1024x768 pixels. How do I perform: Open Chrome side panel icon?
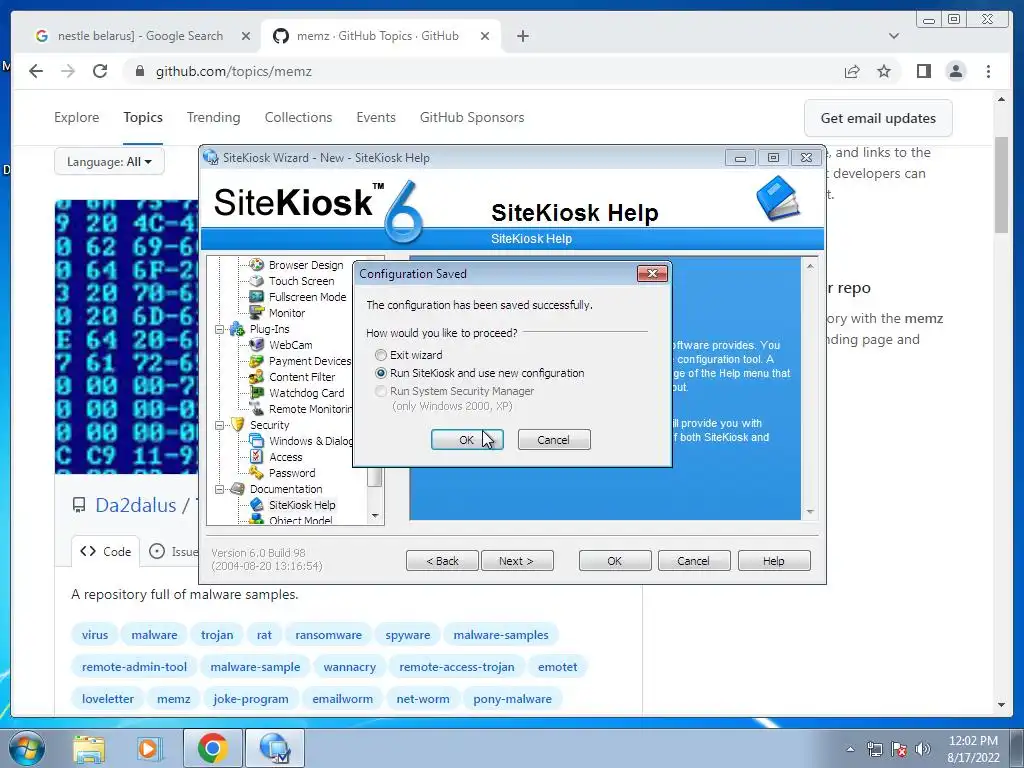(x=923, y=71)
